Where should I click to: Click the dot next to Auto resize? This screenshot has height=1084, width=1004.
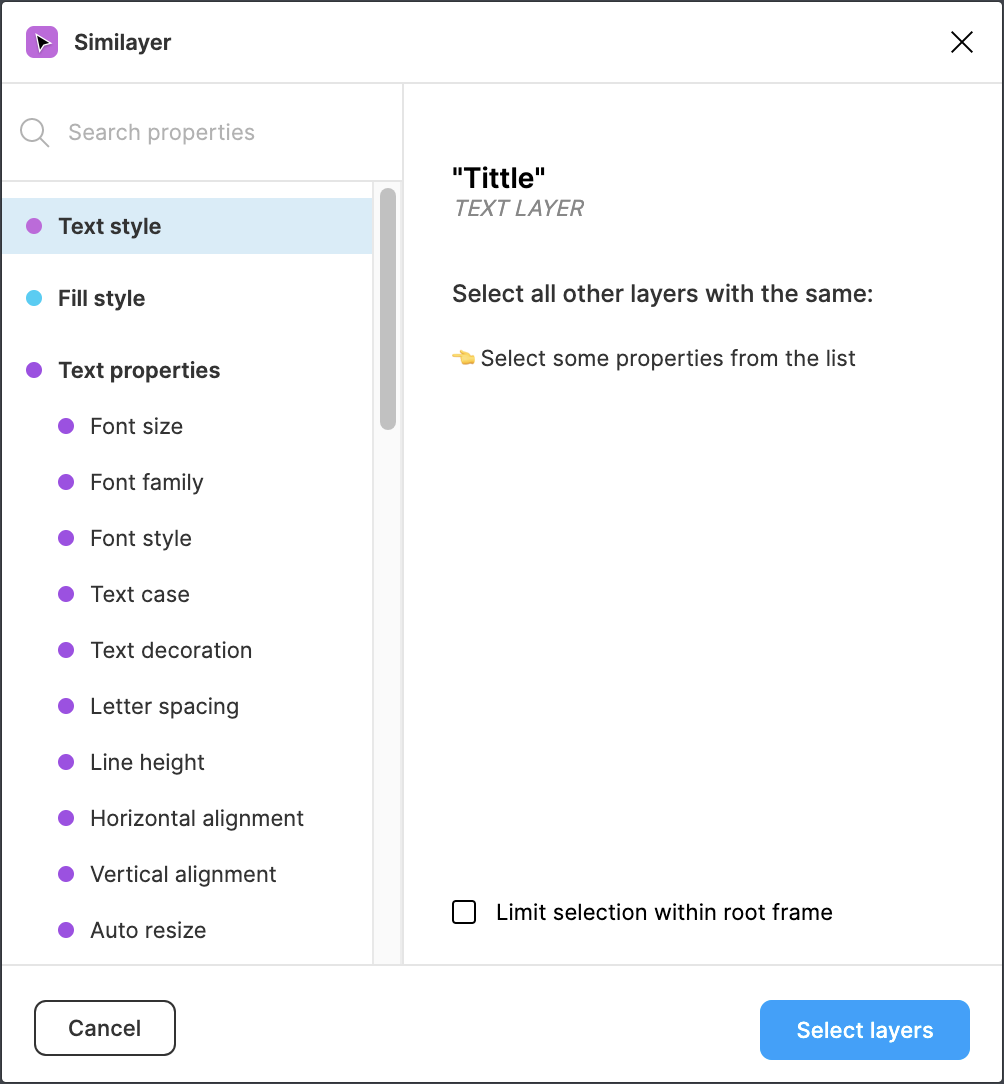66,930
